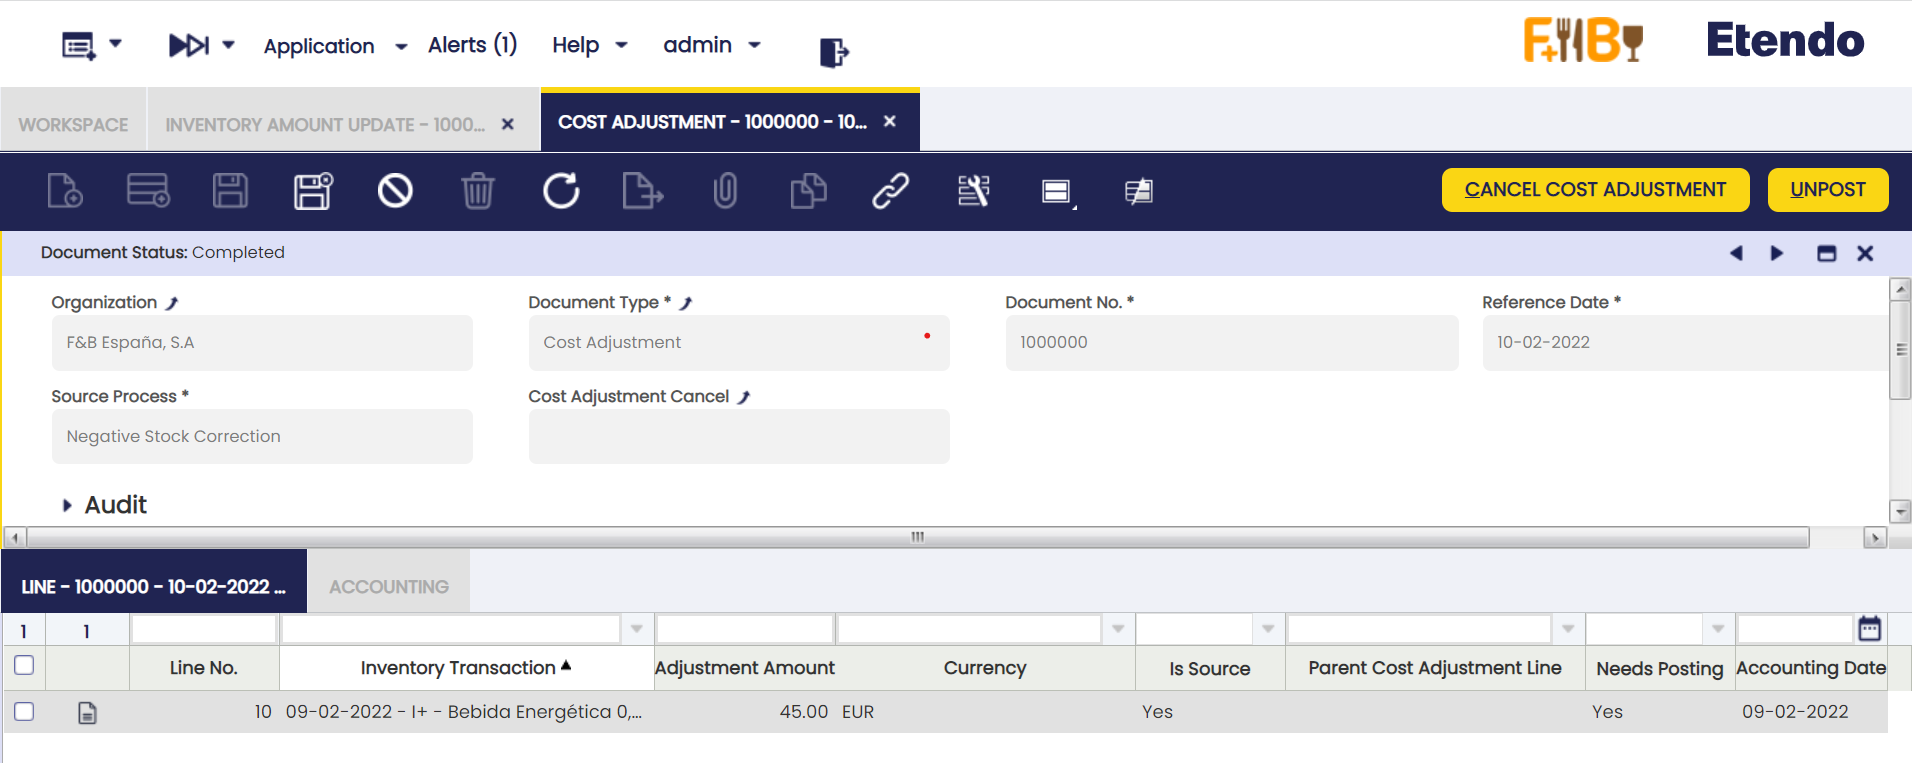This screenshot has height=763, width=1912.
Task: Click the Cancel Changes (undo) icon
Action: 395,190
